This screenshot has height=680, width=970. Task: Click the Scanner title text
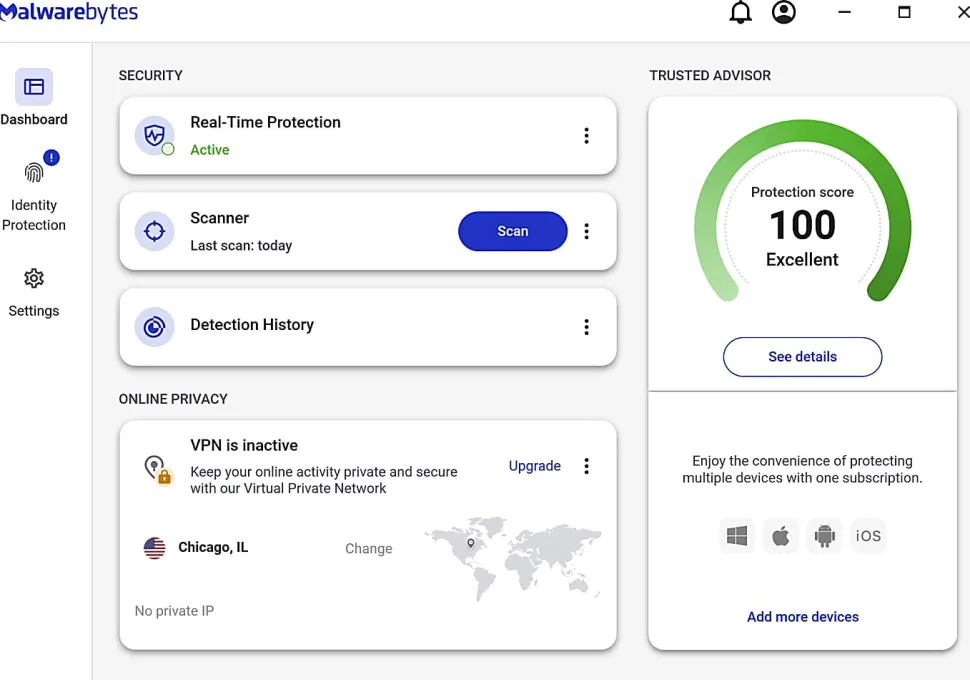tap(220, 218)
